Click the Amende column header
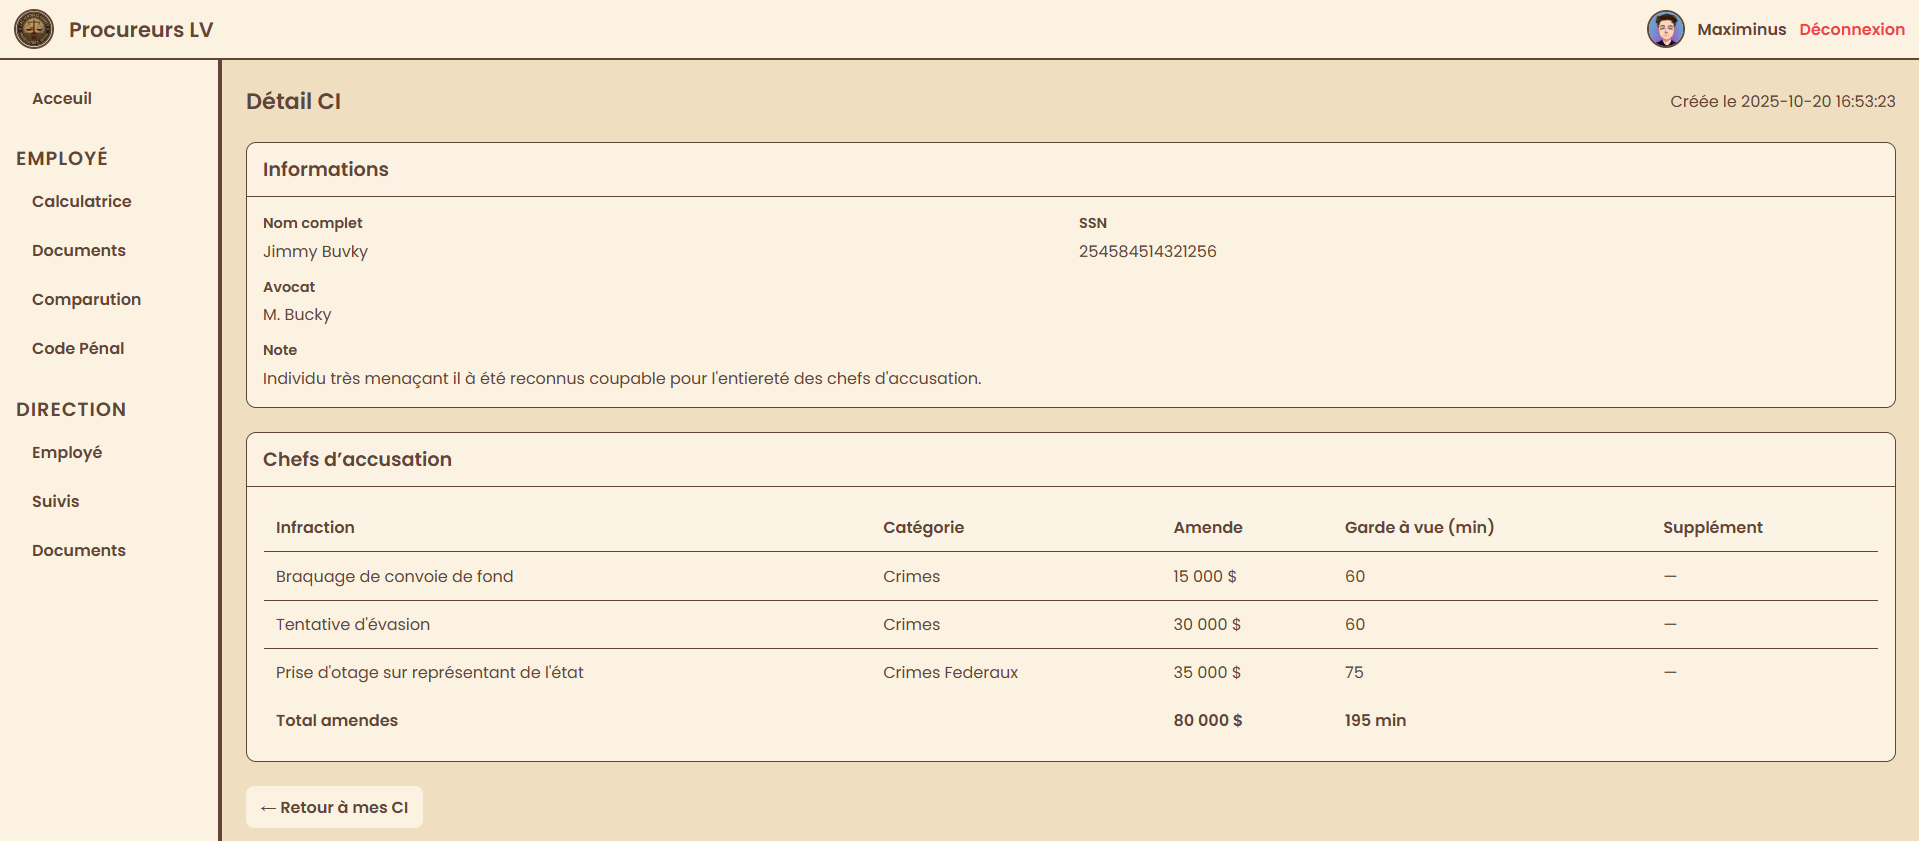The height and width of the screenshot is (841, 1919). coord(1207,527)
